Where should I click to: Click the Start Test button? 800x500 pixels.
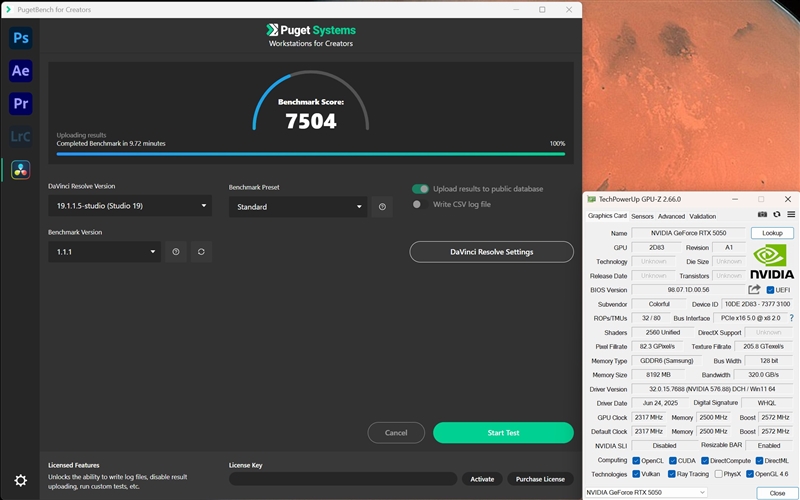[x=503, y=433]
